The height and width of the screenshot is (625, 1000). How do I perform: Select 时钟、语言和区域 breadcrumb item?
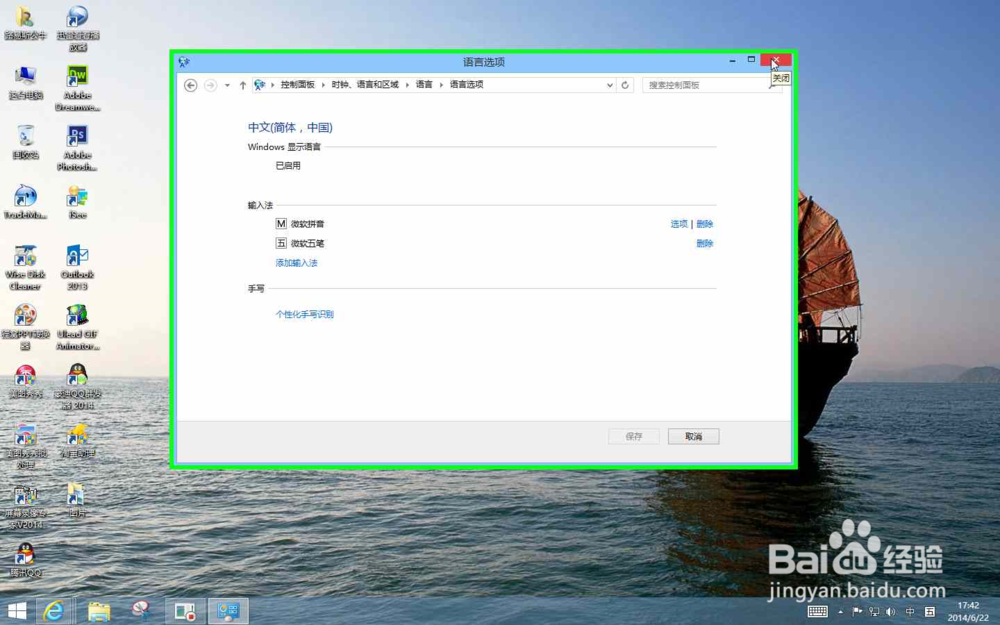coord(364,85)
